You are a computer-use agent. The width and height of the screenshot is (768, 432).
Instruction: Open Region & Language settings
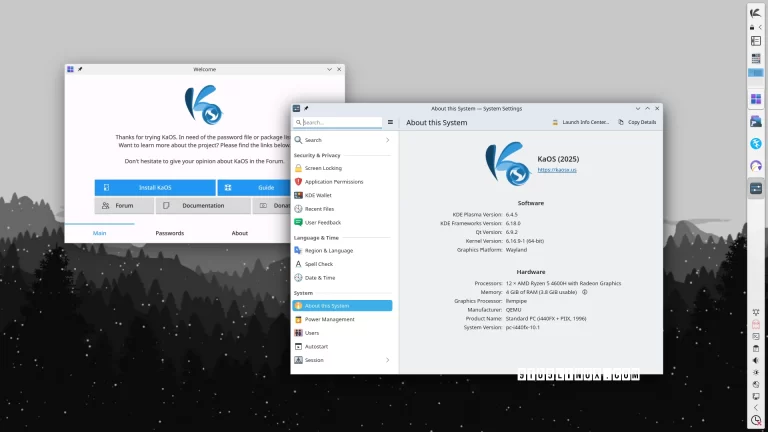click(x=328, y=250)
